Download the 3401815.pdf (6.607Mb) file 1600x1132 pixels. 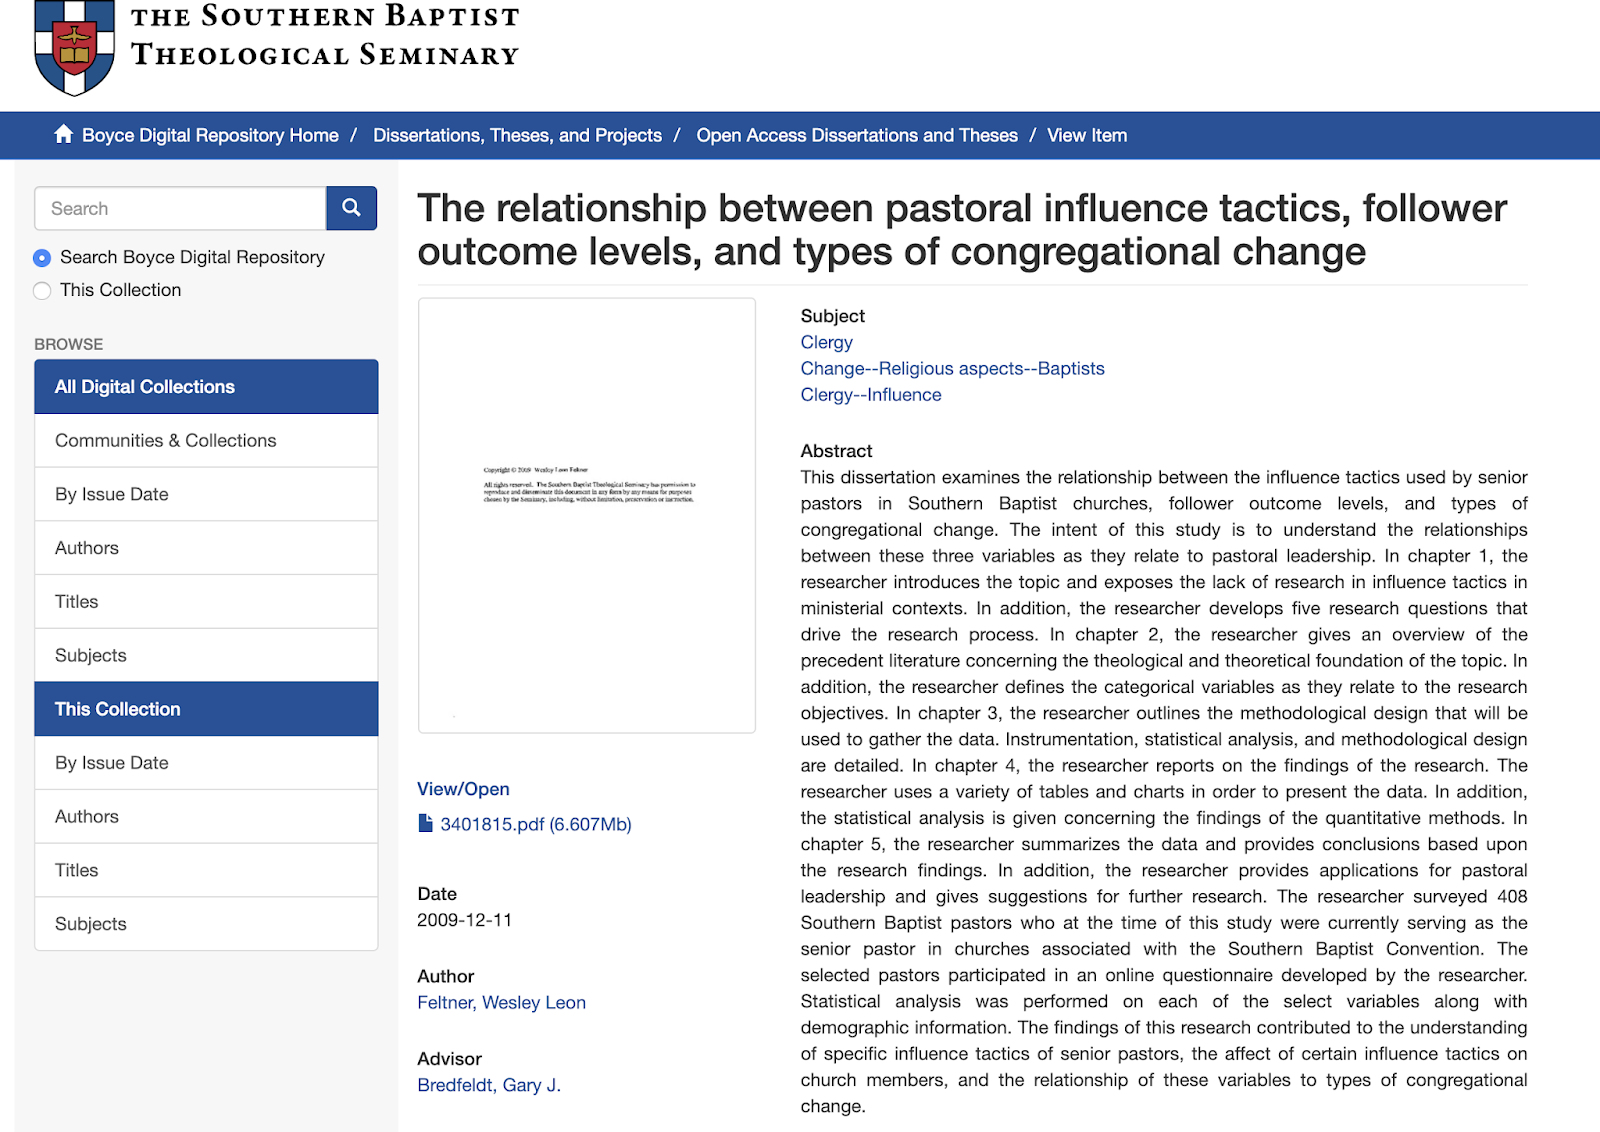coord(535,824)
